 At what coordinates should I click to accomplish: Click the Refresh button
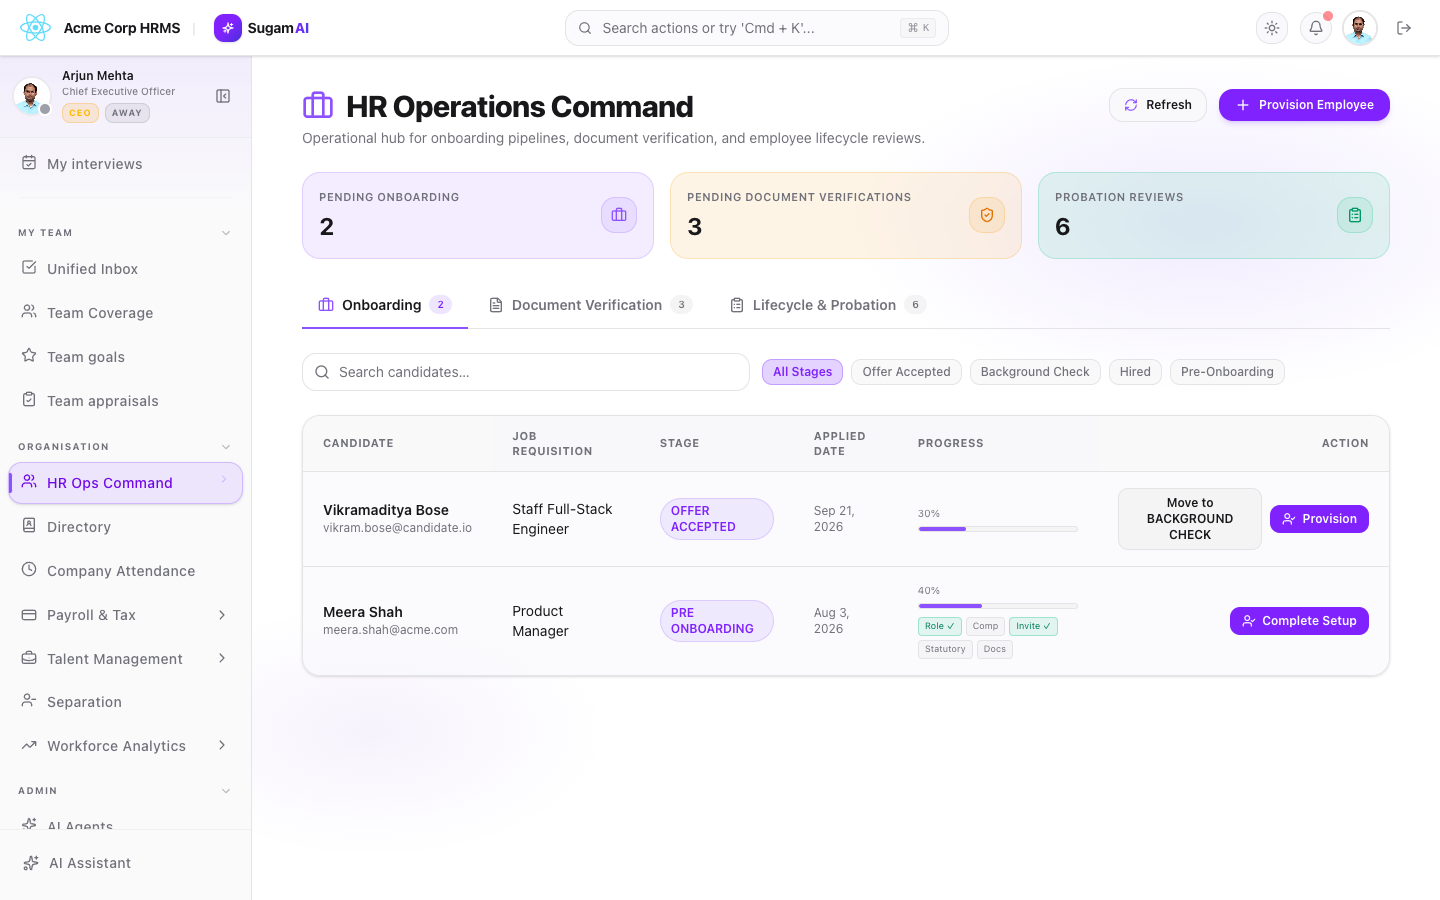click(x=1158, y=105)
